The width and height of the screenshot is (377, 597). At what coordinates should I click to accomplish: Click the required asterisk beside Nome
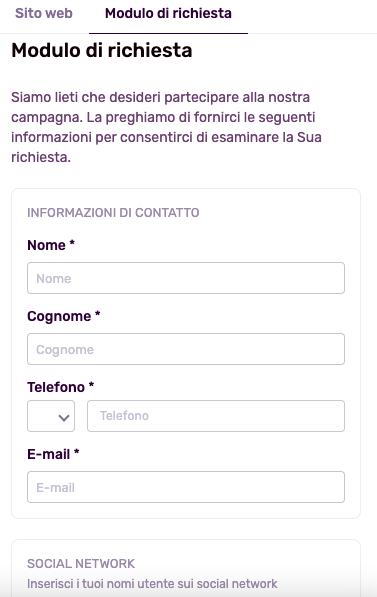[72, 243]
